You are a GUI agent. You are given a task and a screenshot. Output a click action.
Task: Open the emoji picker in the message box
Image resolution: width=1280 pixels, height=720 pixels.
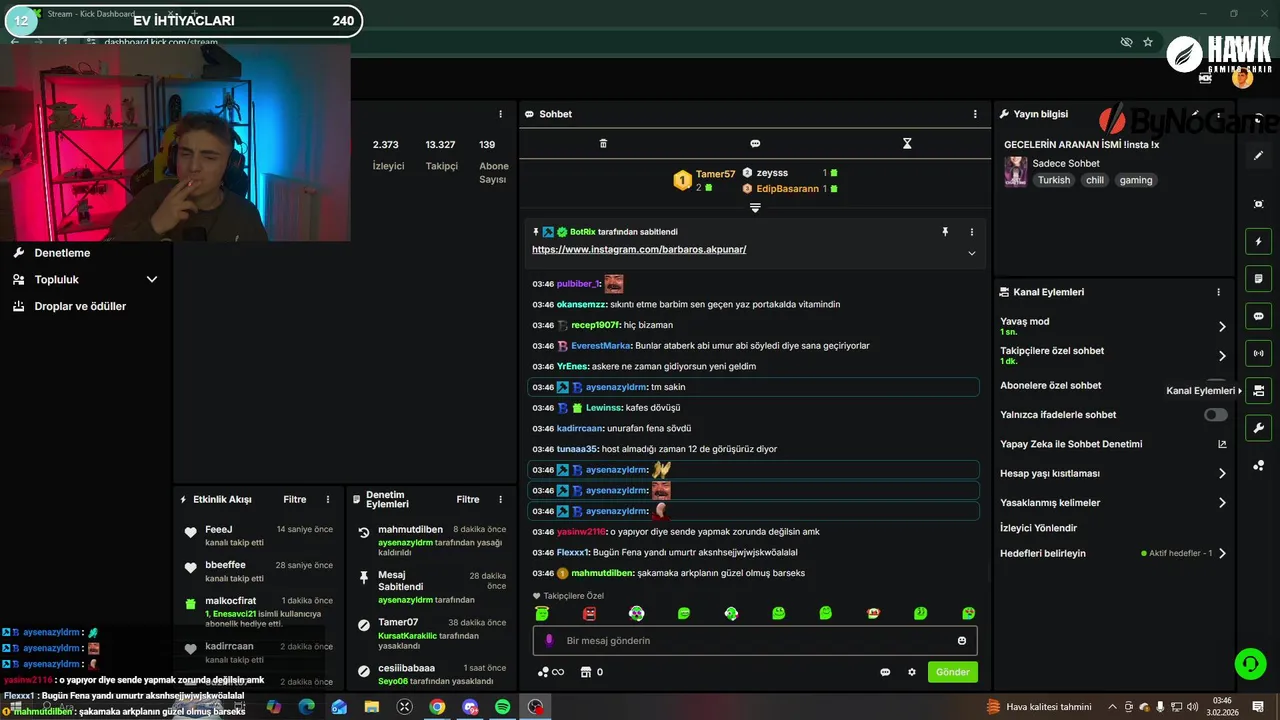coord(962,641)
